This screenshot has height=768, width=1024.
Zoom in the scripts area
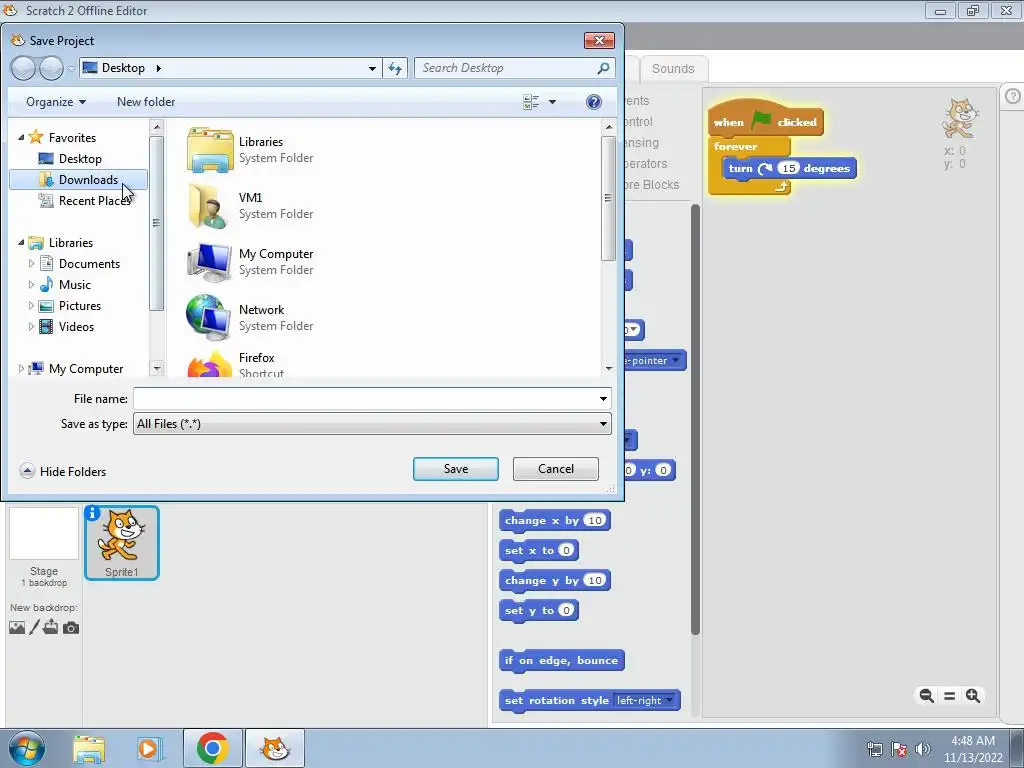tap(973, 696)
